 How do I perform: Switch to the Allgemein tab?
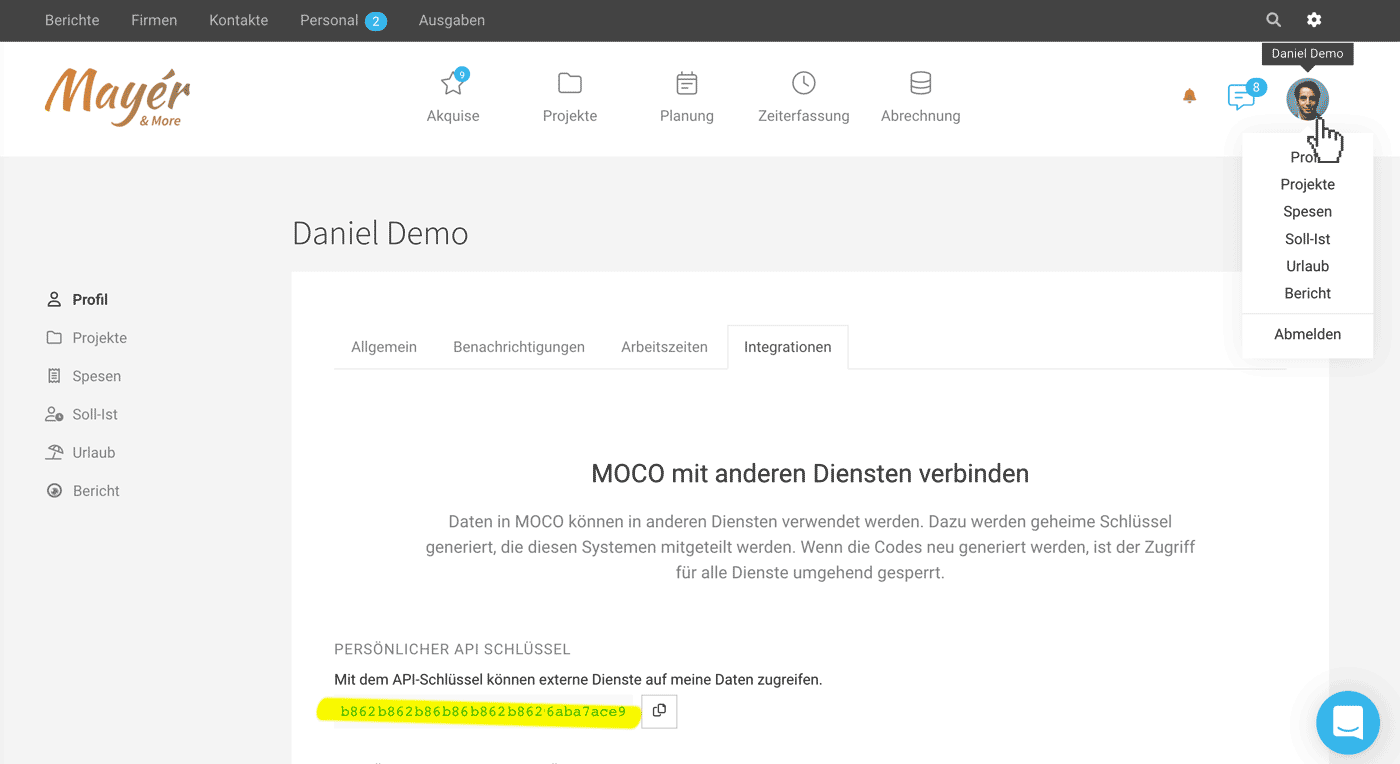click(384, 347)
